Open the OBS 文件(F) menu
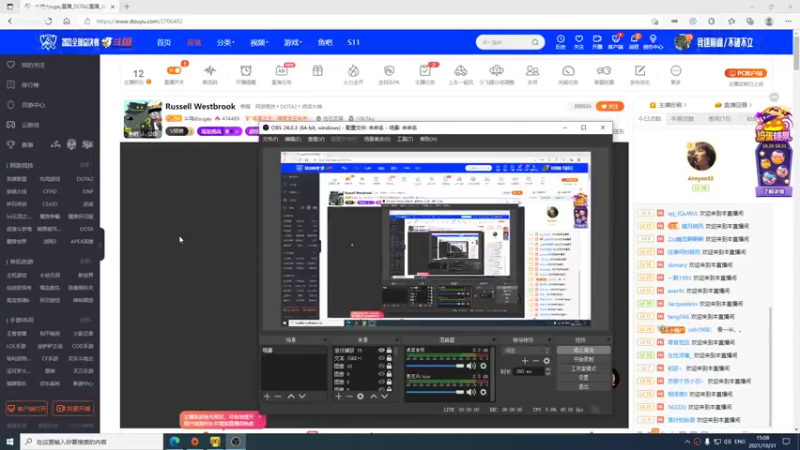 pyautogui.click(x=270, y=139)
